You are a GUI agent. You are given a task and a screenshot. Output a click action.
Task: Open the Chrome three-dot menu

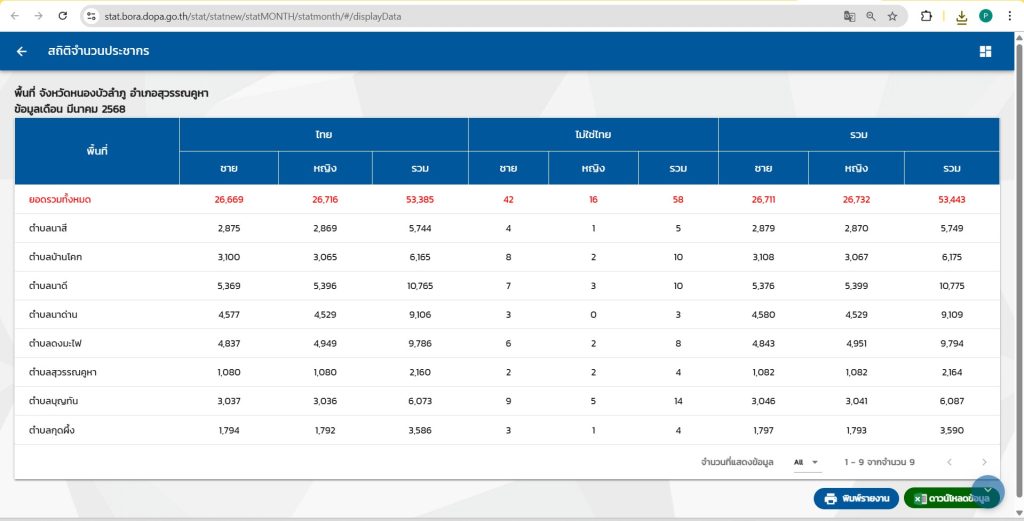[1009, 16]
